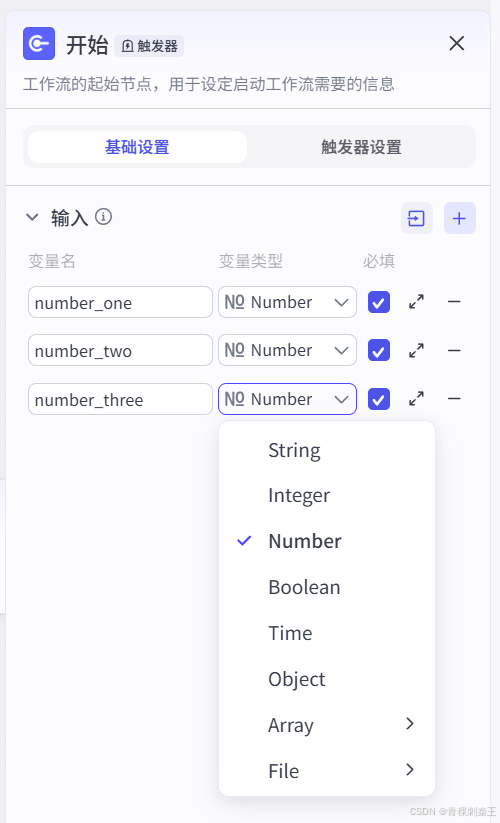
Task: Show info tooltip next to 输入
Action: [103, 216]
